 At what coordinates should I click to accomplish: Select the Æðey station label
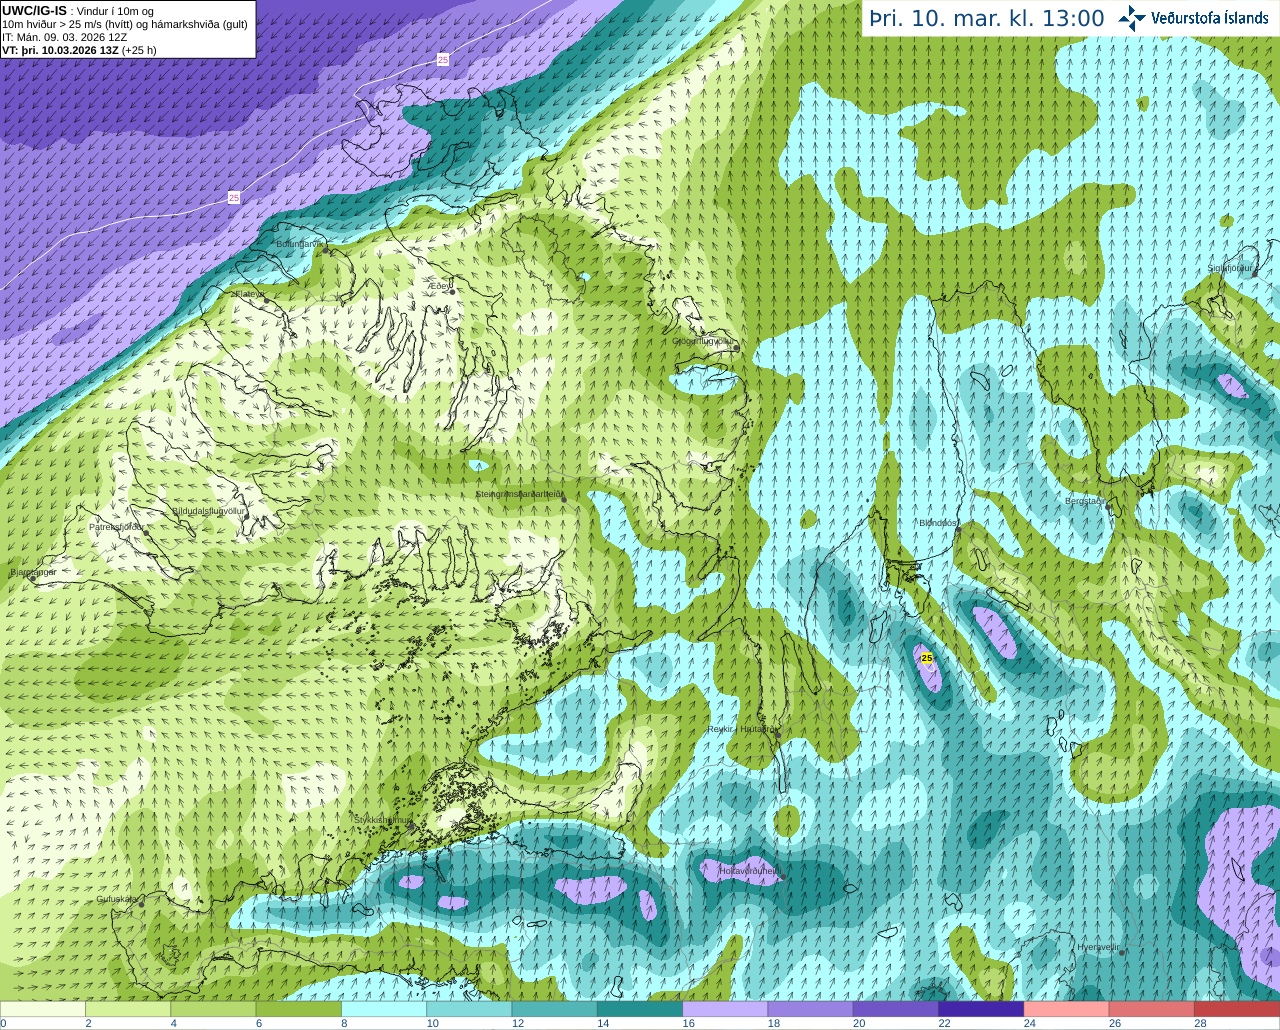pyautogui.click(x=440, y=286)
